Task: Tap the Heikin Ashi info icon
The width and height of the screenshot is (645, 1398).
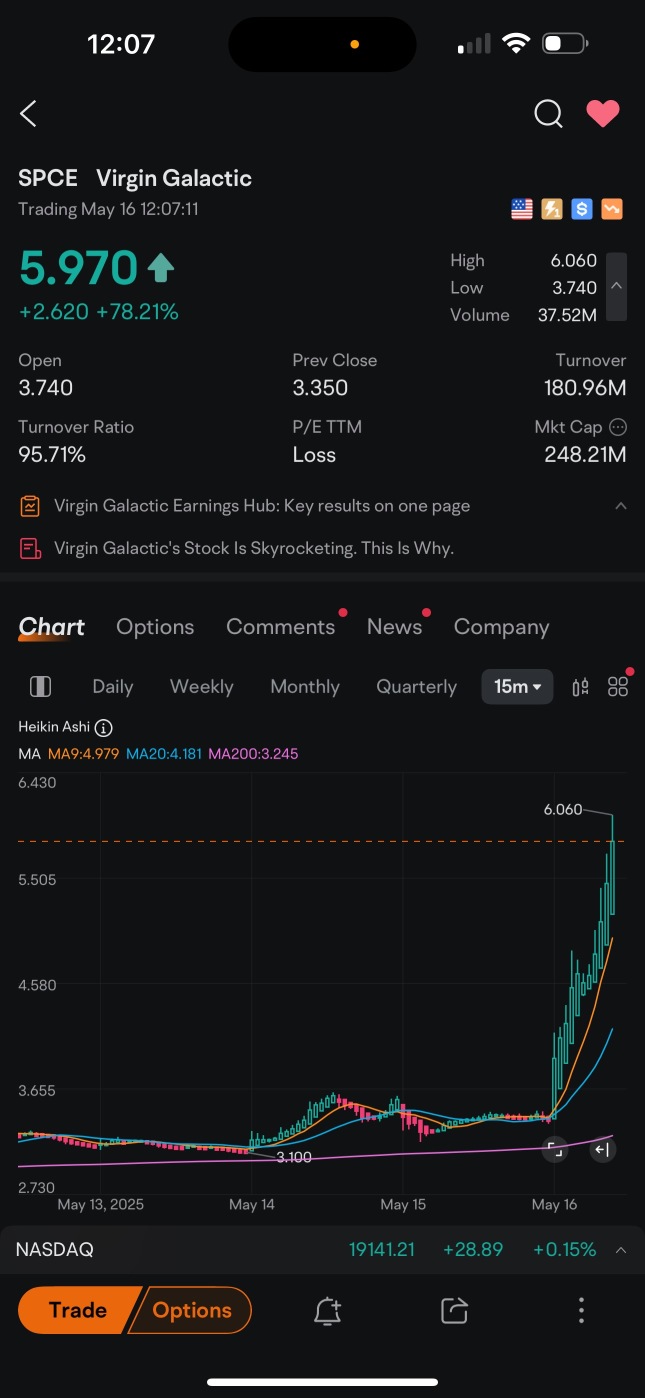Action: point(104,728)
